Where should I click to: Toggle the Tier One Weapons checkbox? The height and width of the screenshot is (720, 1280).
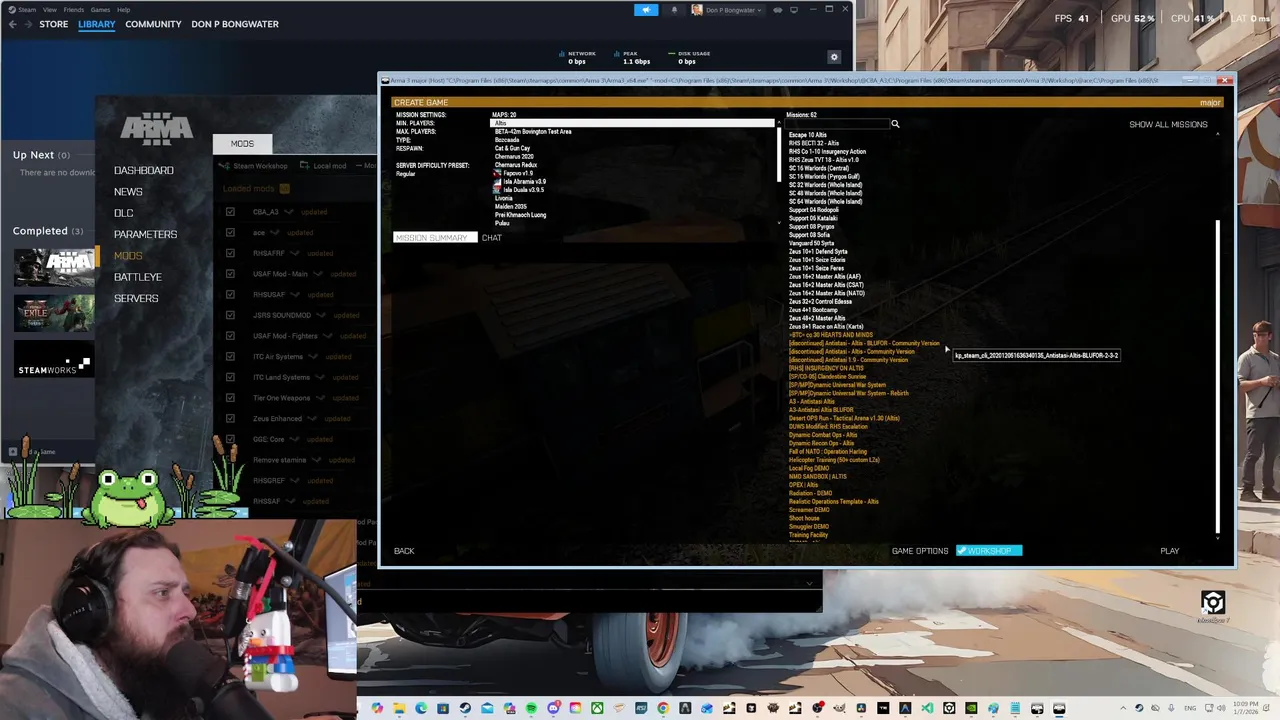(x=230, y=398)
